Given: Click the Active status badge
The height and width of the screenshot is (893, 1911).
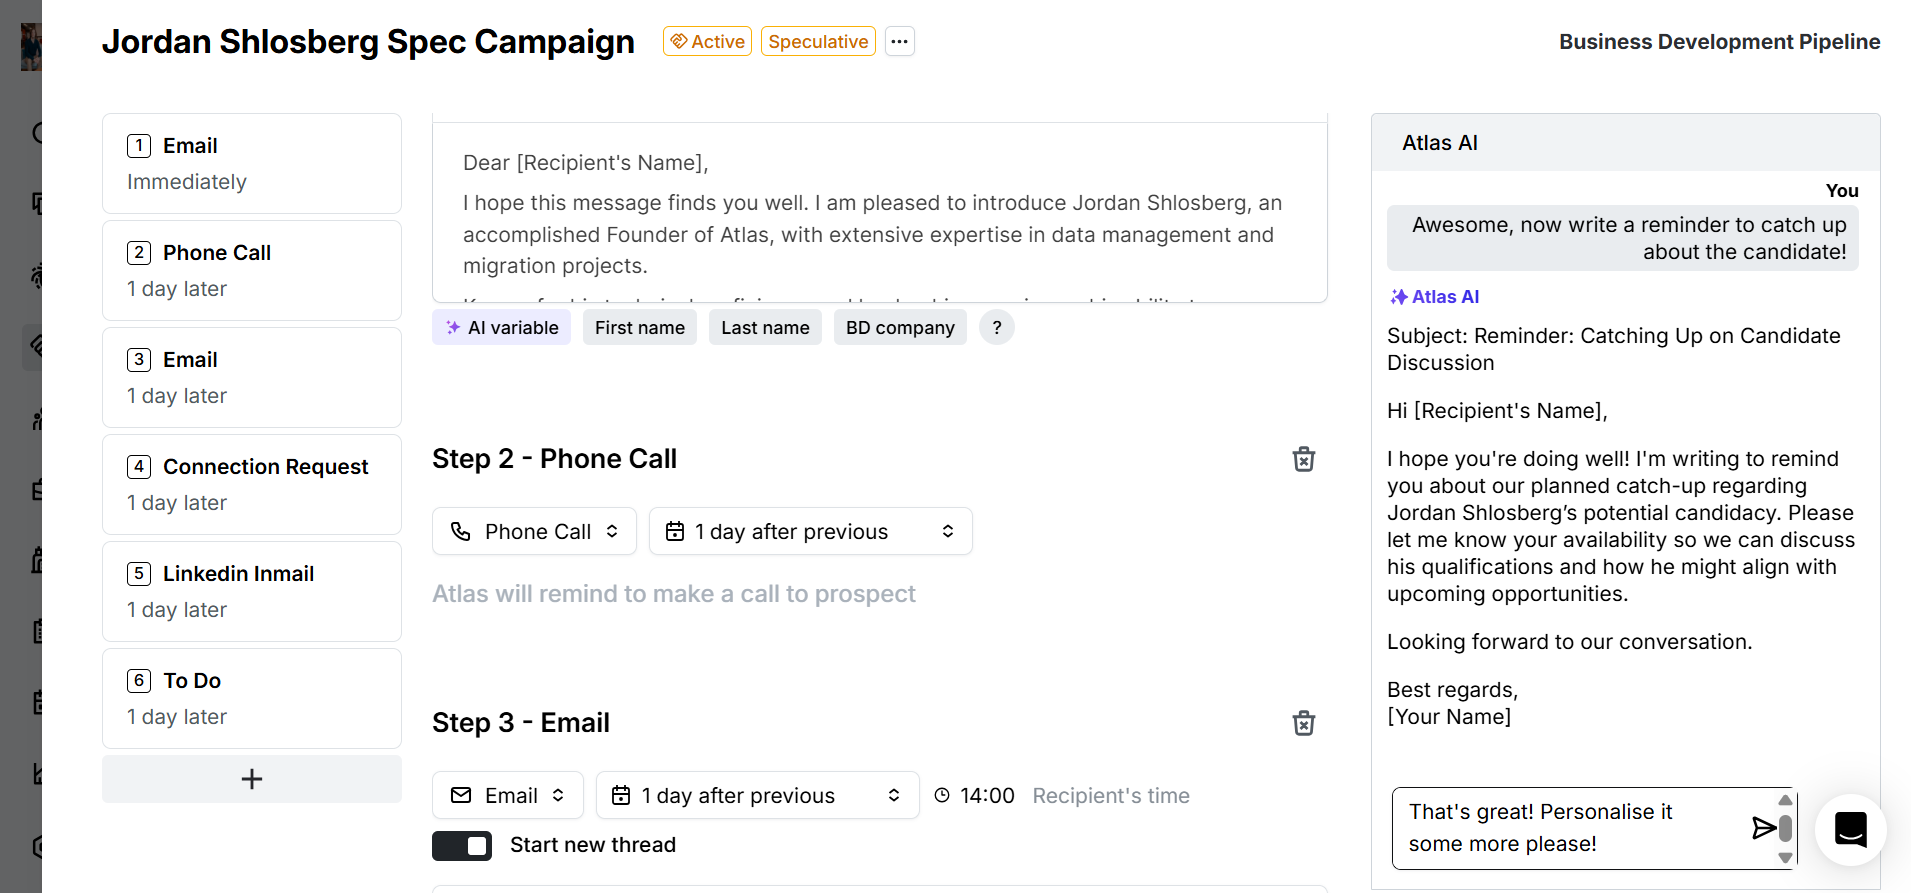Looking at the screenshot, I should 707,41.
